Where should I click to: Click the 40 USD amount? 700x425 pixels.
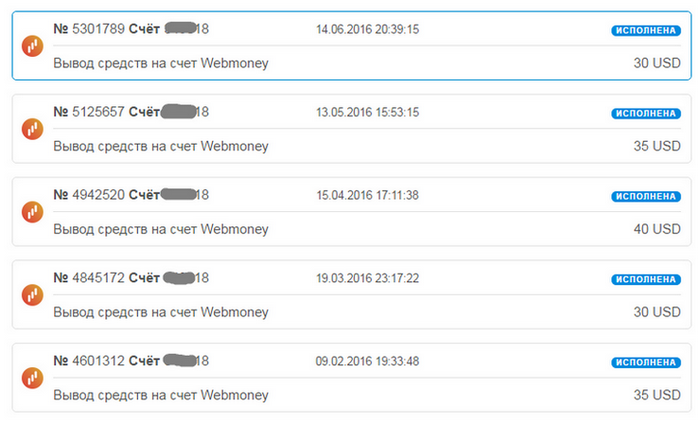point(657,229)
